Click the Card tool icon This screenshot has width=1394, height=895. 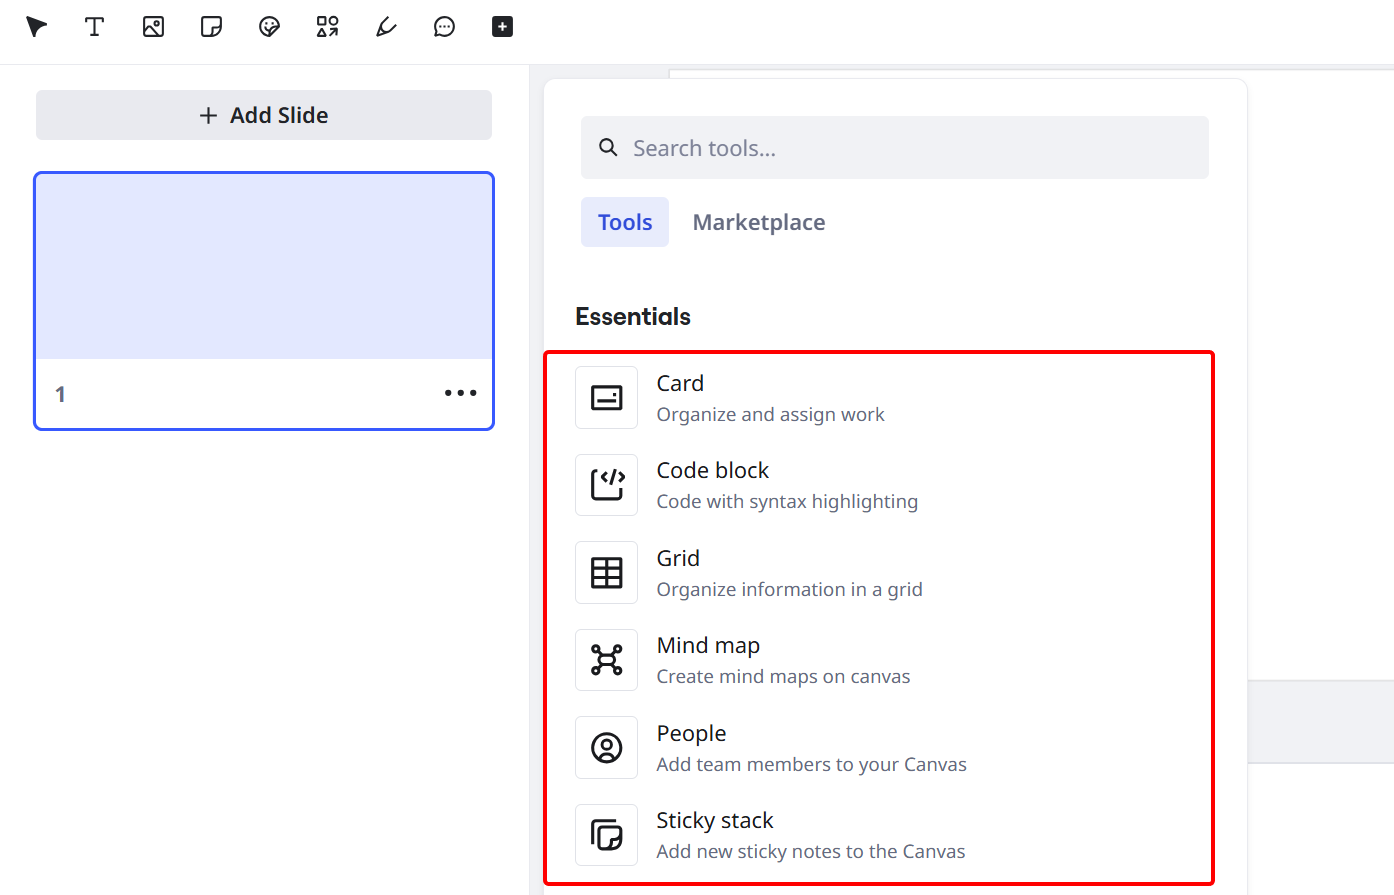(x=606, y=396)
